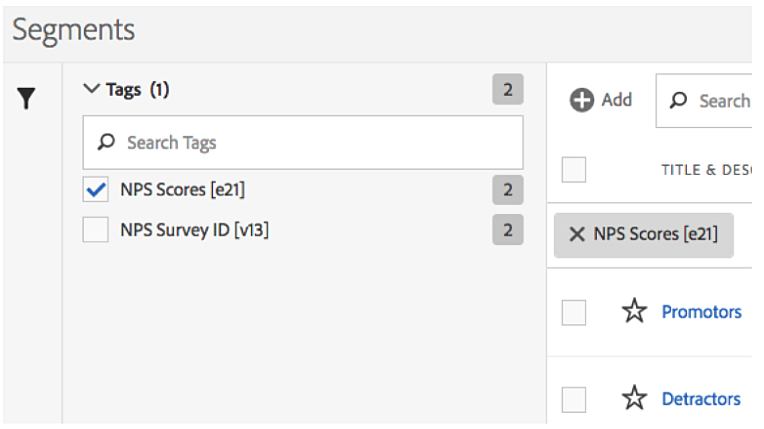
Task: Click the magnifier in Search Tags box
Action: (106, 142)
